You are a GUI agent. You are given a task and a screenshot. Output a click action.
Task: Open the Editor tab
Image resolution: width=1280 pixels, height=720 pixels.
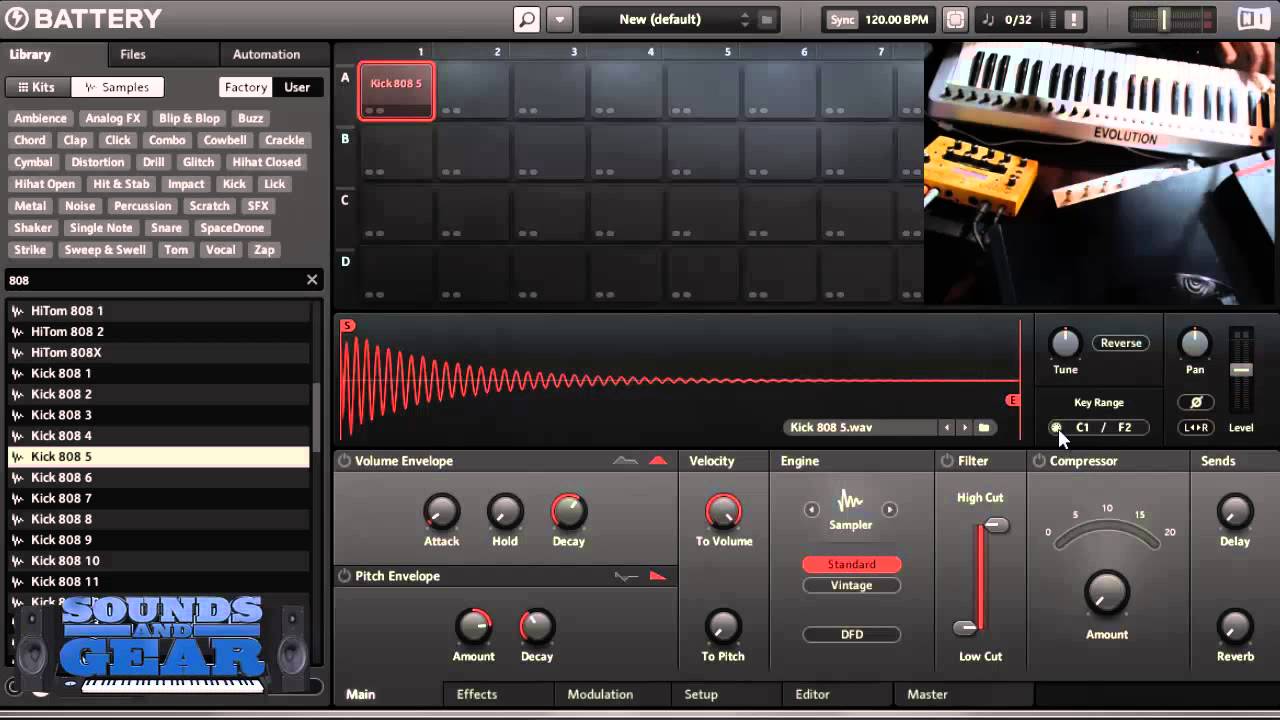pos(812,694)
